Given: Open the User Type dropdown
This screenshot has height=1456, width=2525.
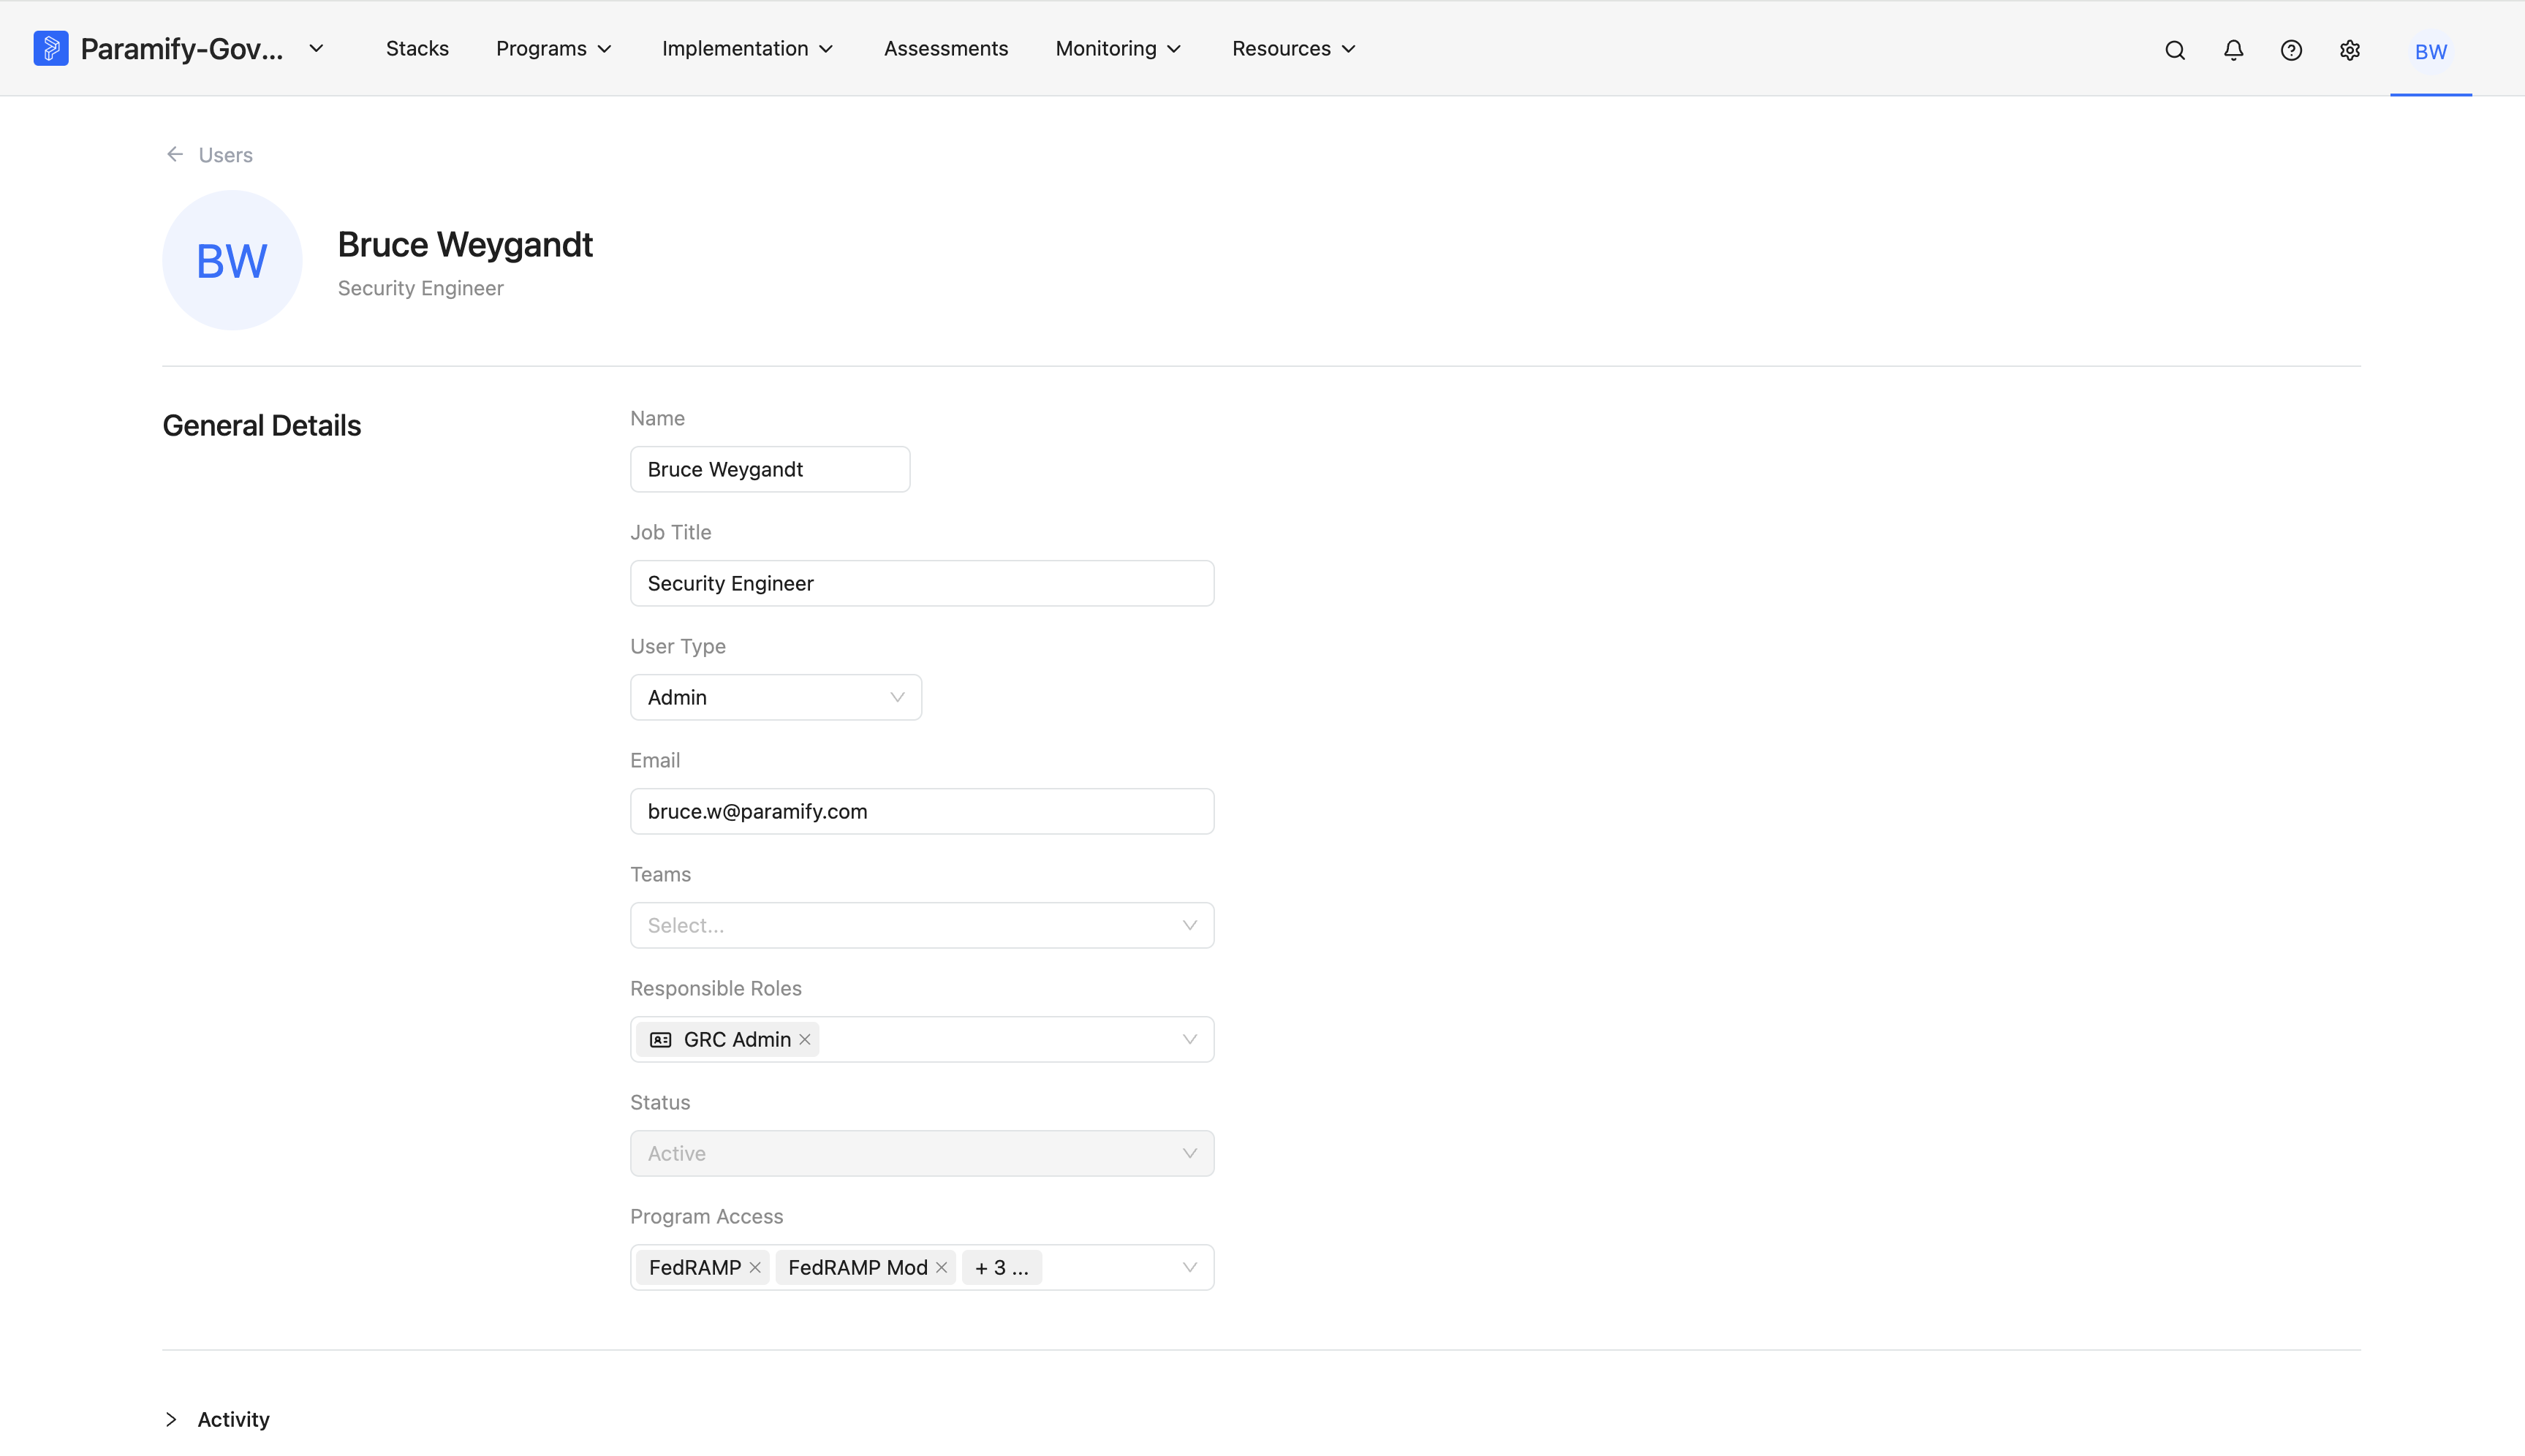Looking at the screenshot, I should (x=776, y=697).
